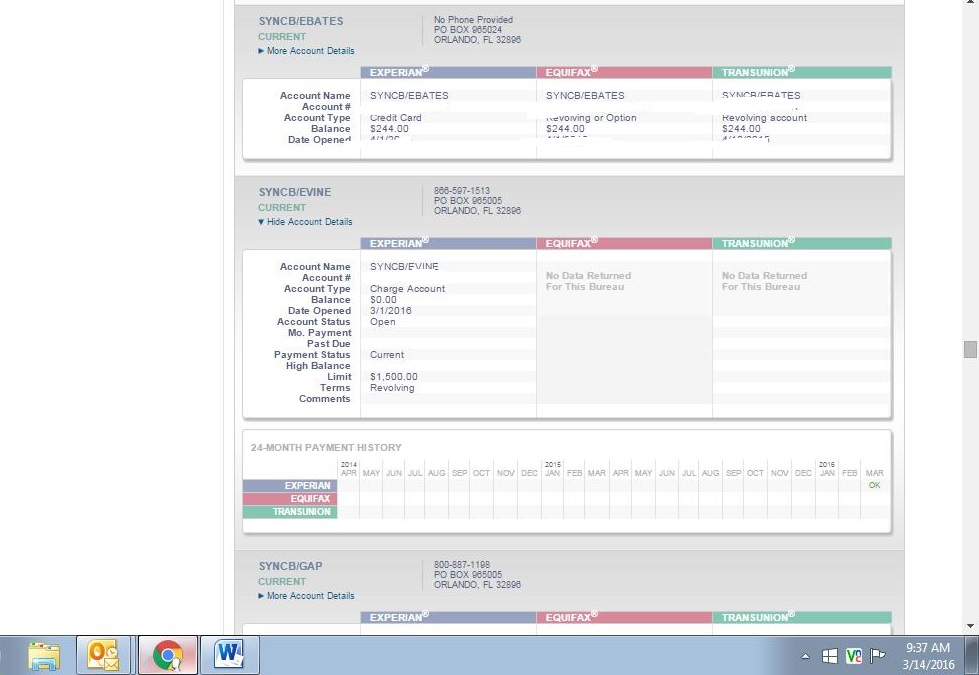Click TransUnion header in SYNCB/EVINE table
Image resolution: width=979 pixels, height=675 pixels.
802,244
